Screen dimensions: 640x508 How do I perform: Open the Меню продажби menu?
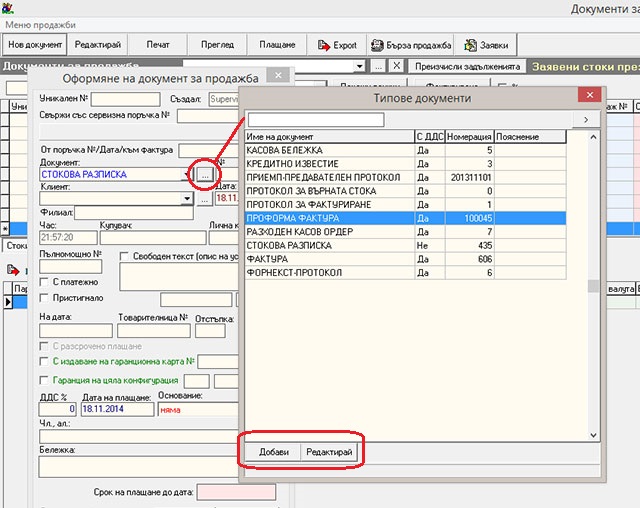pos(40,25)
